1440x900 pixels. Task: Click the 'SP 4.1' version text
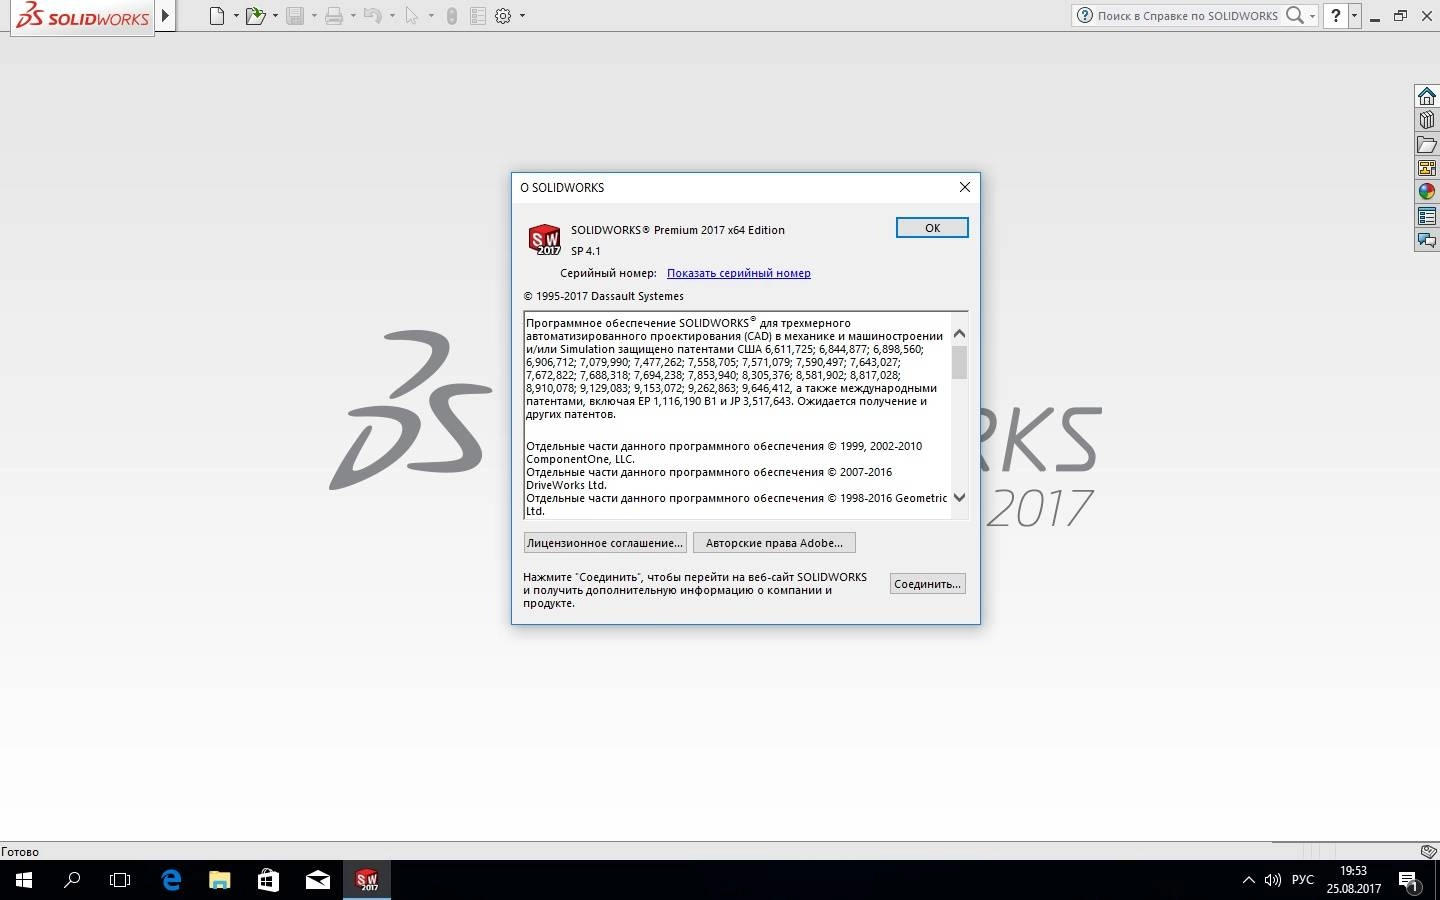[x=586, y=251]
